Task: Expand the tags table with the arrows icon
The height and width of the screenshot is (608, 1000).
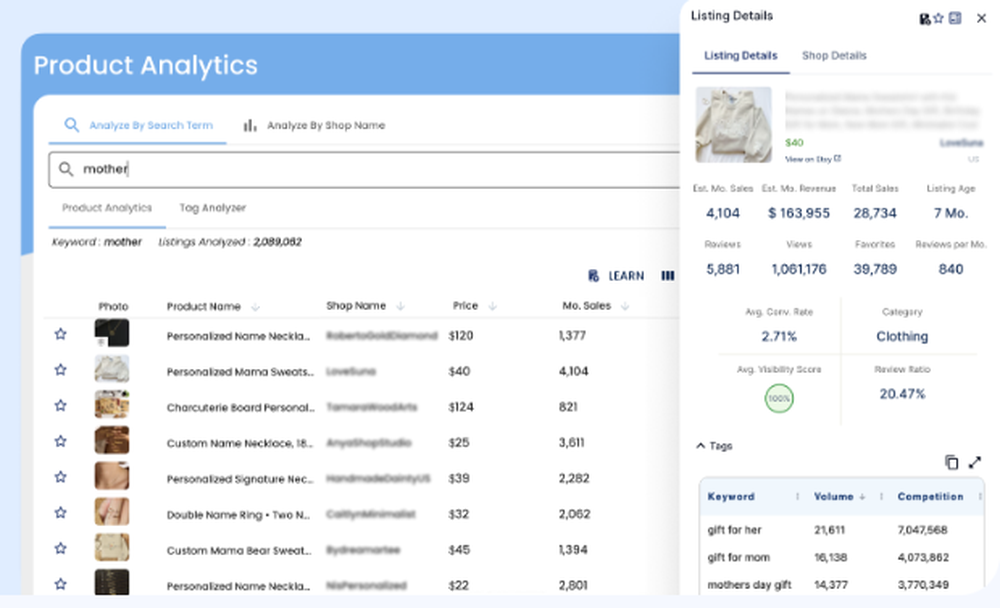Action: coord(974,463)
